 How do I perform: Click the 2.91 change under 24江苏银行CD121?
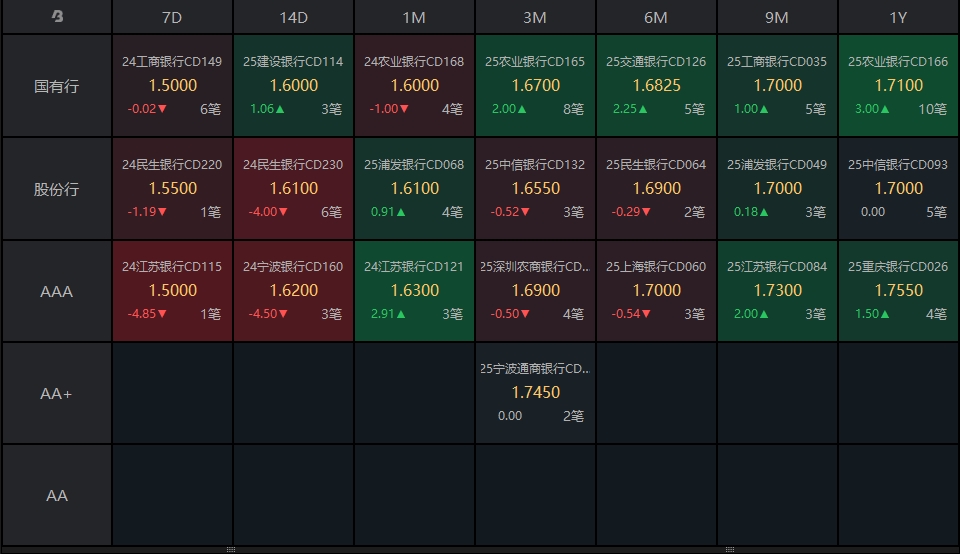tap(388, 313)
